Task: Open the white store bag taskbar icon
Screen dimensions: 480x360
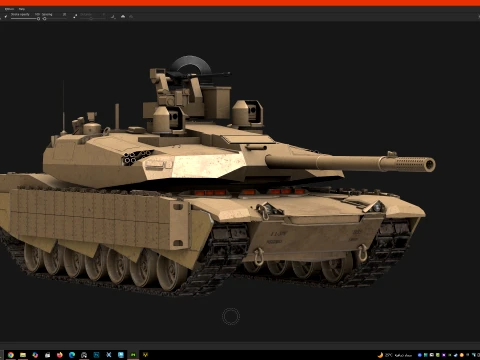Action: point(48,355)
